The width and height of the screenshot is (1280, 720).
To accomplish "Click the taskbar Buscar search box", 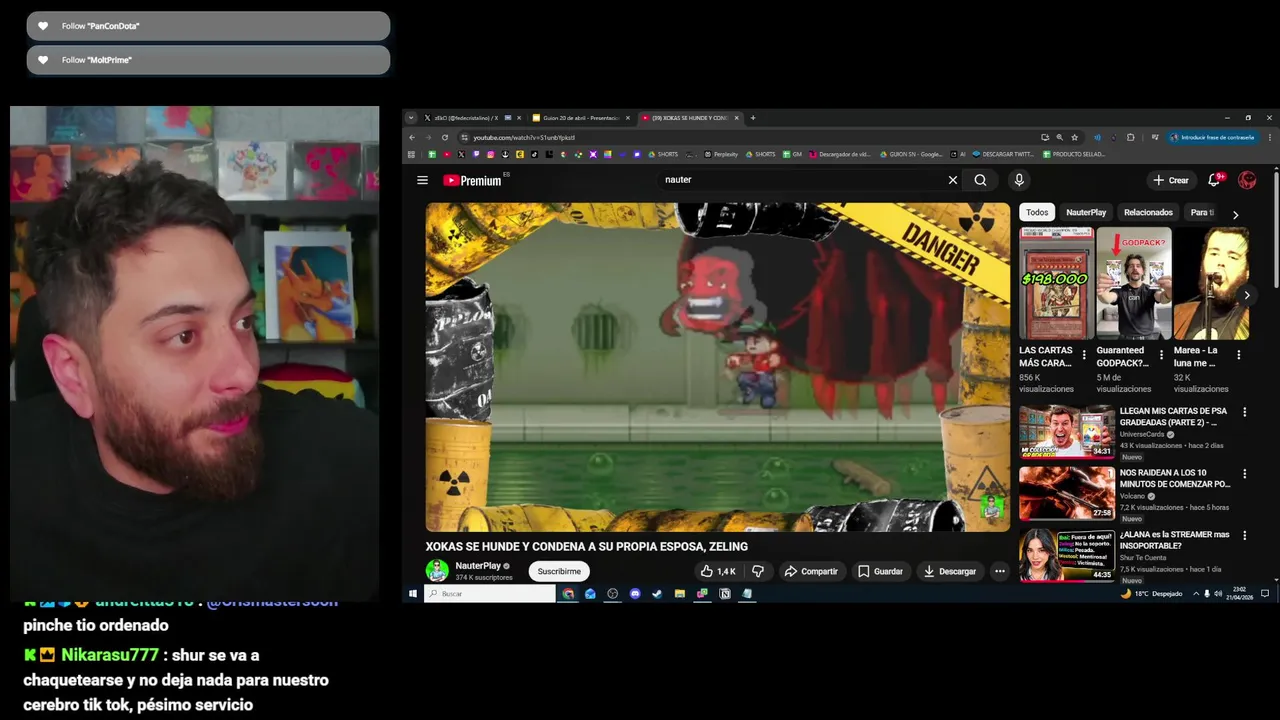I will 490,593.
